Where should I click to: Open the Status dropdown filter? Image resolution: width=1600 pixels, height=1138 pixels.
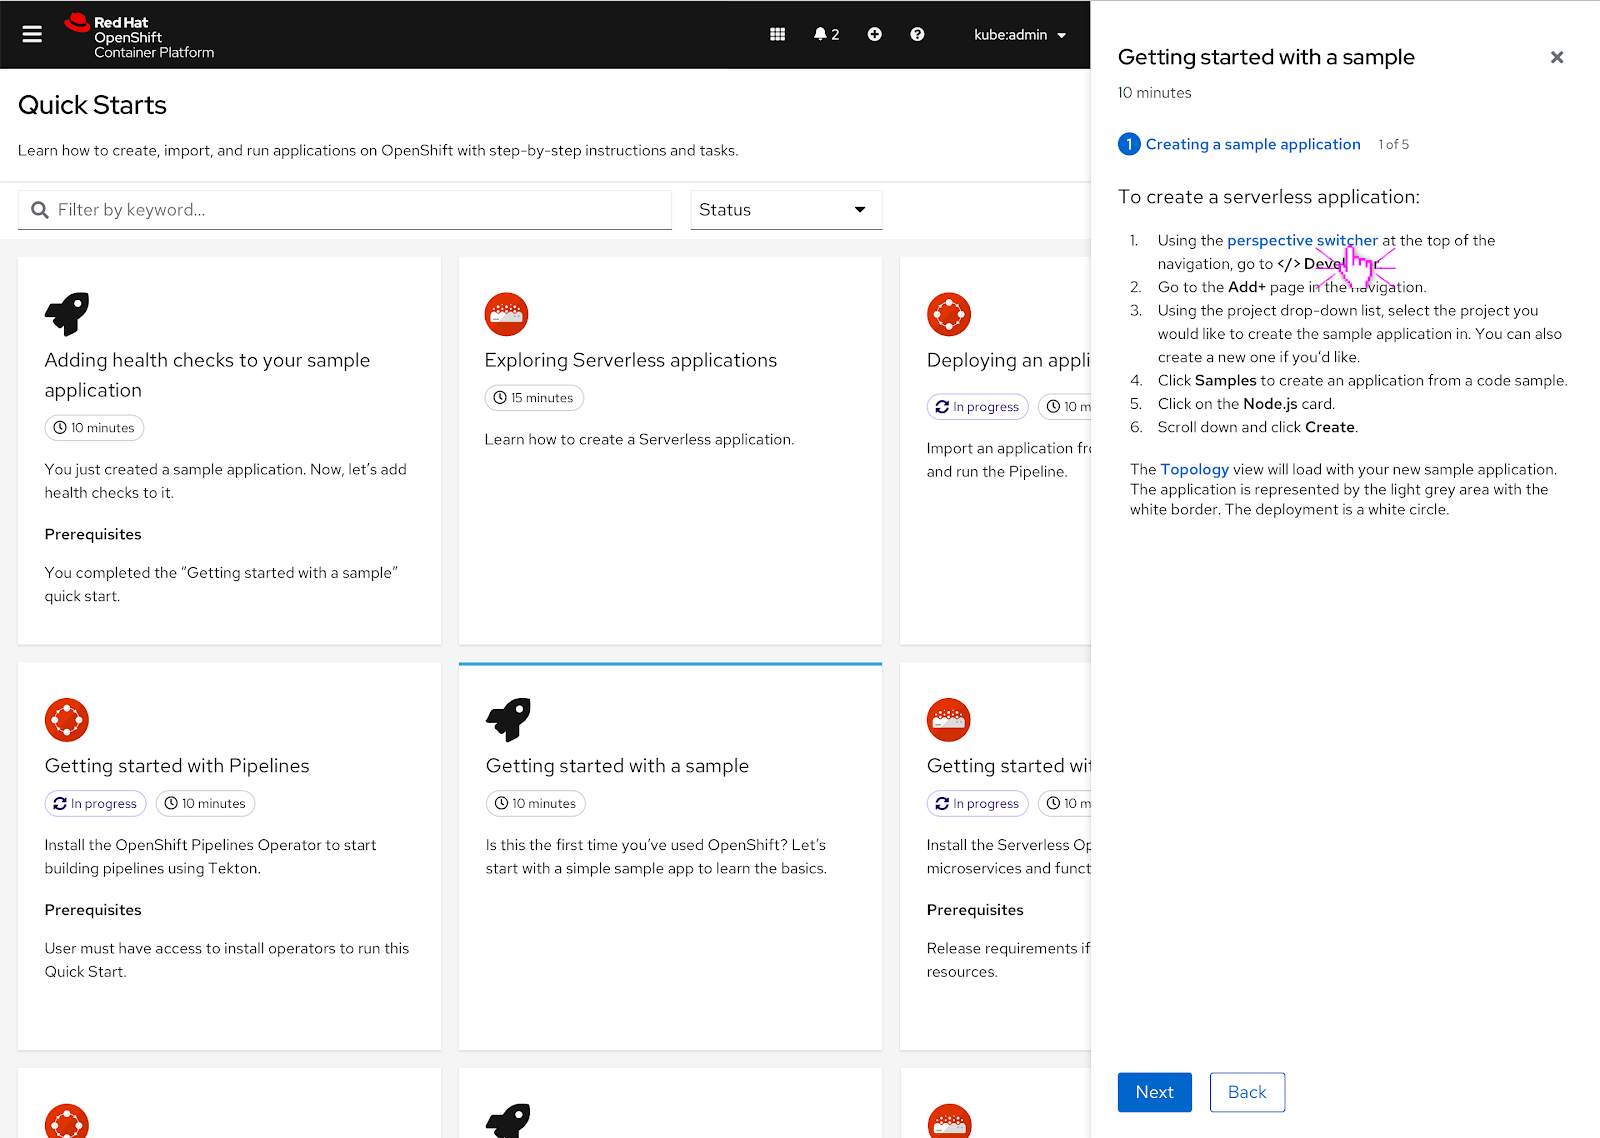coord(786,210)
